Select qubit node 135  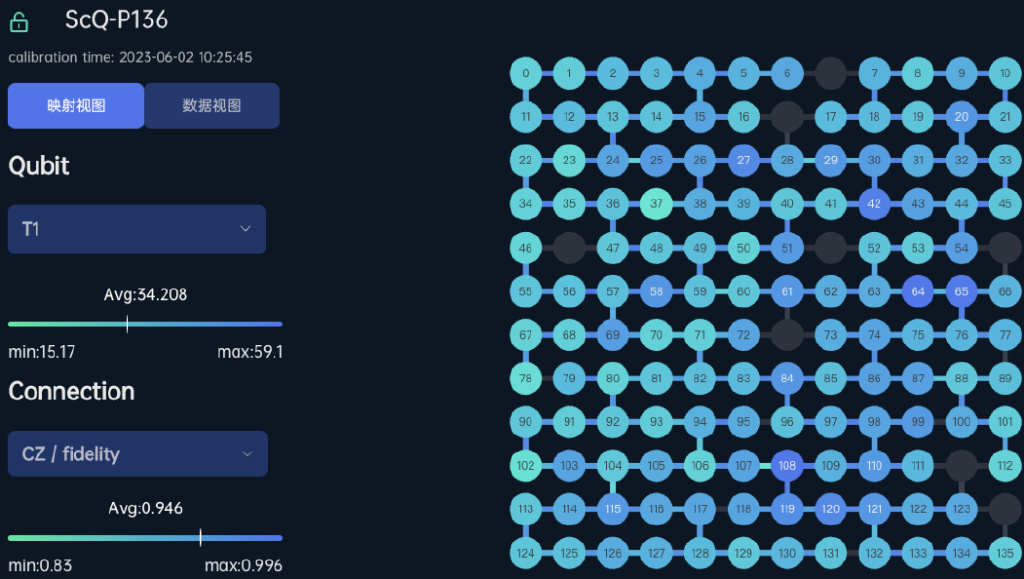coord(1005,552)
